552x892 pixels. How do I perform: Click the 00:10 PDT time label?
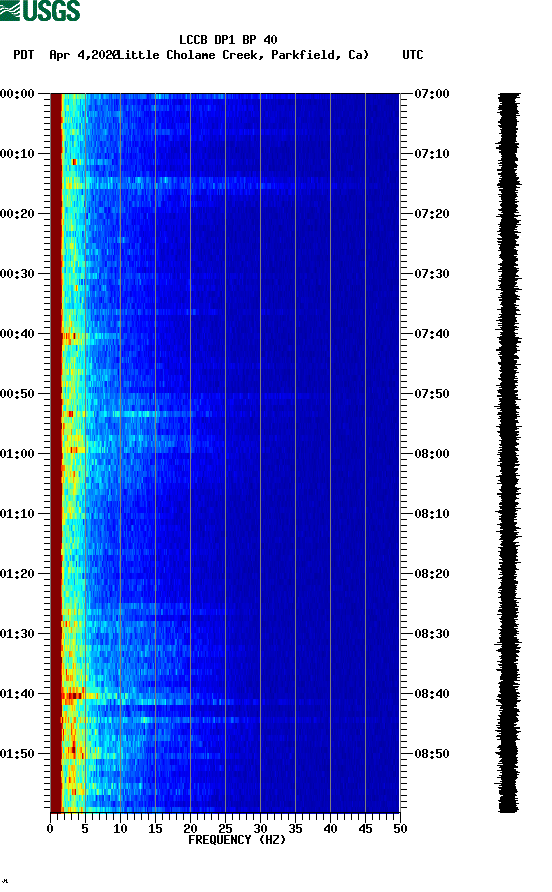[17, 154]
